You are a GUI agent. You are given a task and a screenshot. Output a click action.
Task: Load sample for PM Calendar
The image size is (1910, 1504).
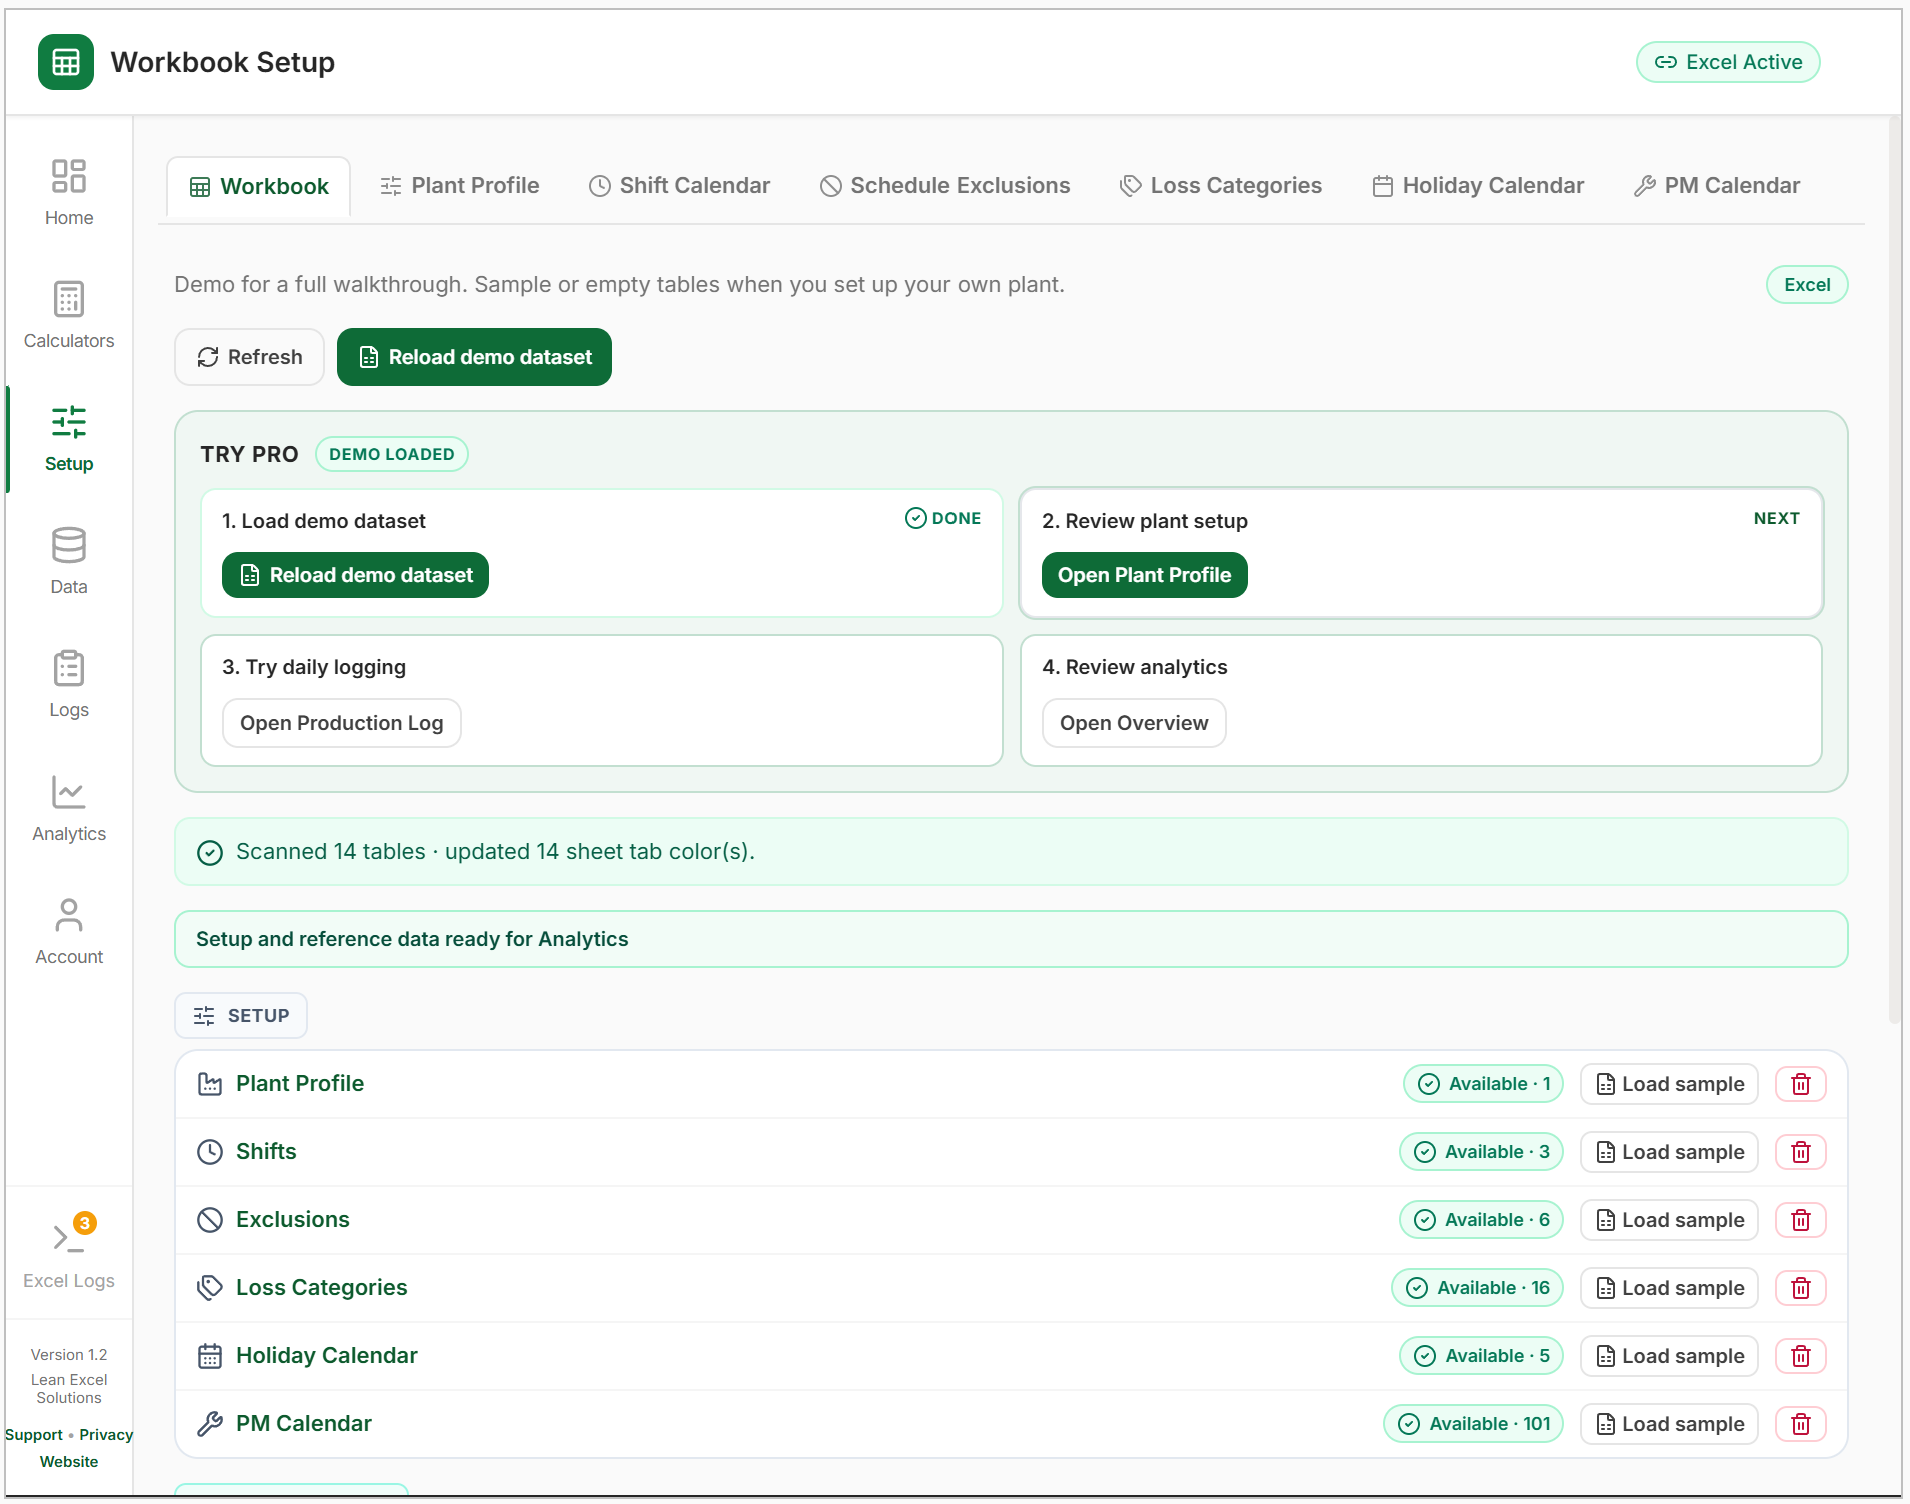[x=1669, y=1424]
